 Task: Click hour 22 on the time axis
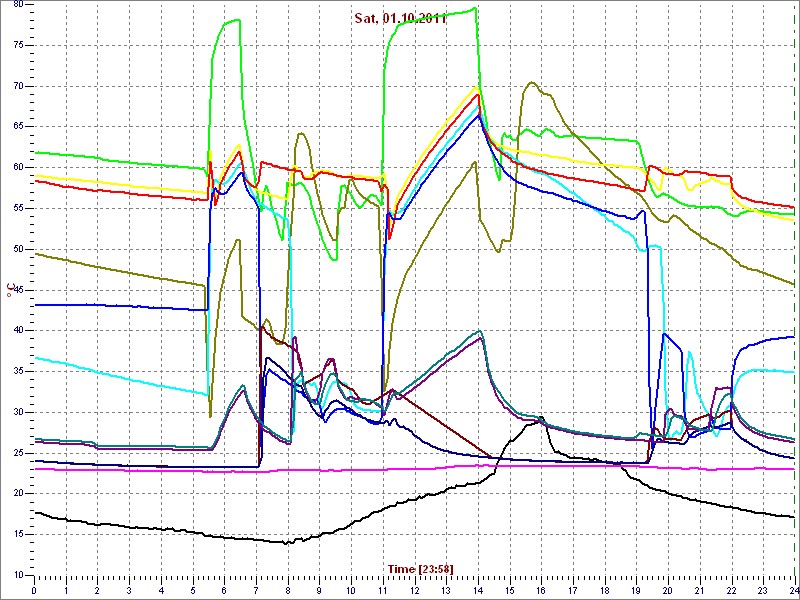coord(731,590)
